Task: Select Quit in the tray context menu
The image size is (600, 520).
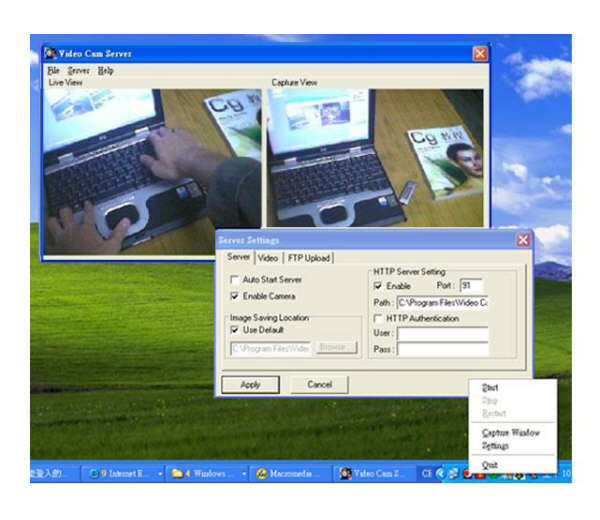Action: (490, 465)
